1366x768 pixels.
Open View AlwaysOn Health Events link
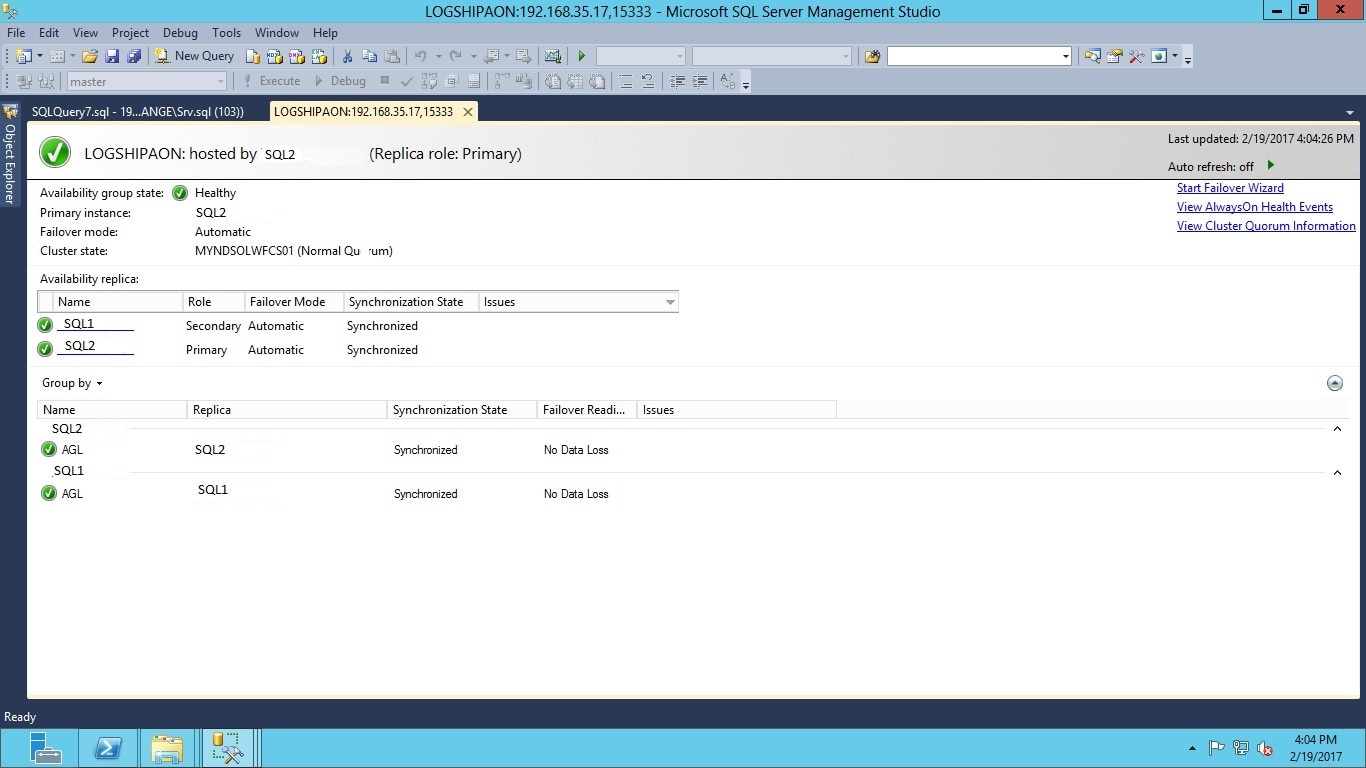(x=1255, y=207)
